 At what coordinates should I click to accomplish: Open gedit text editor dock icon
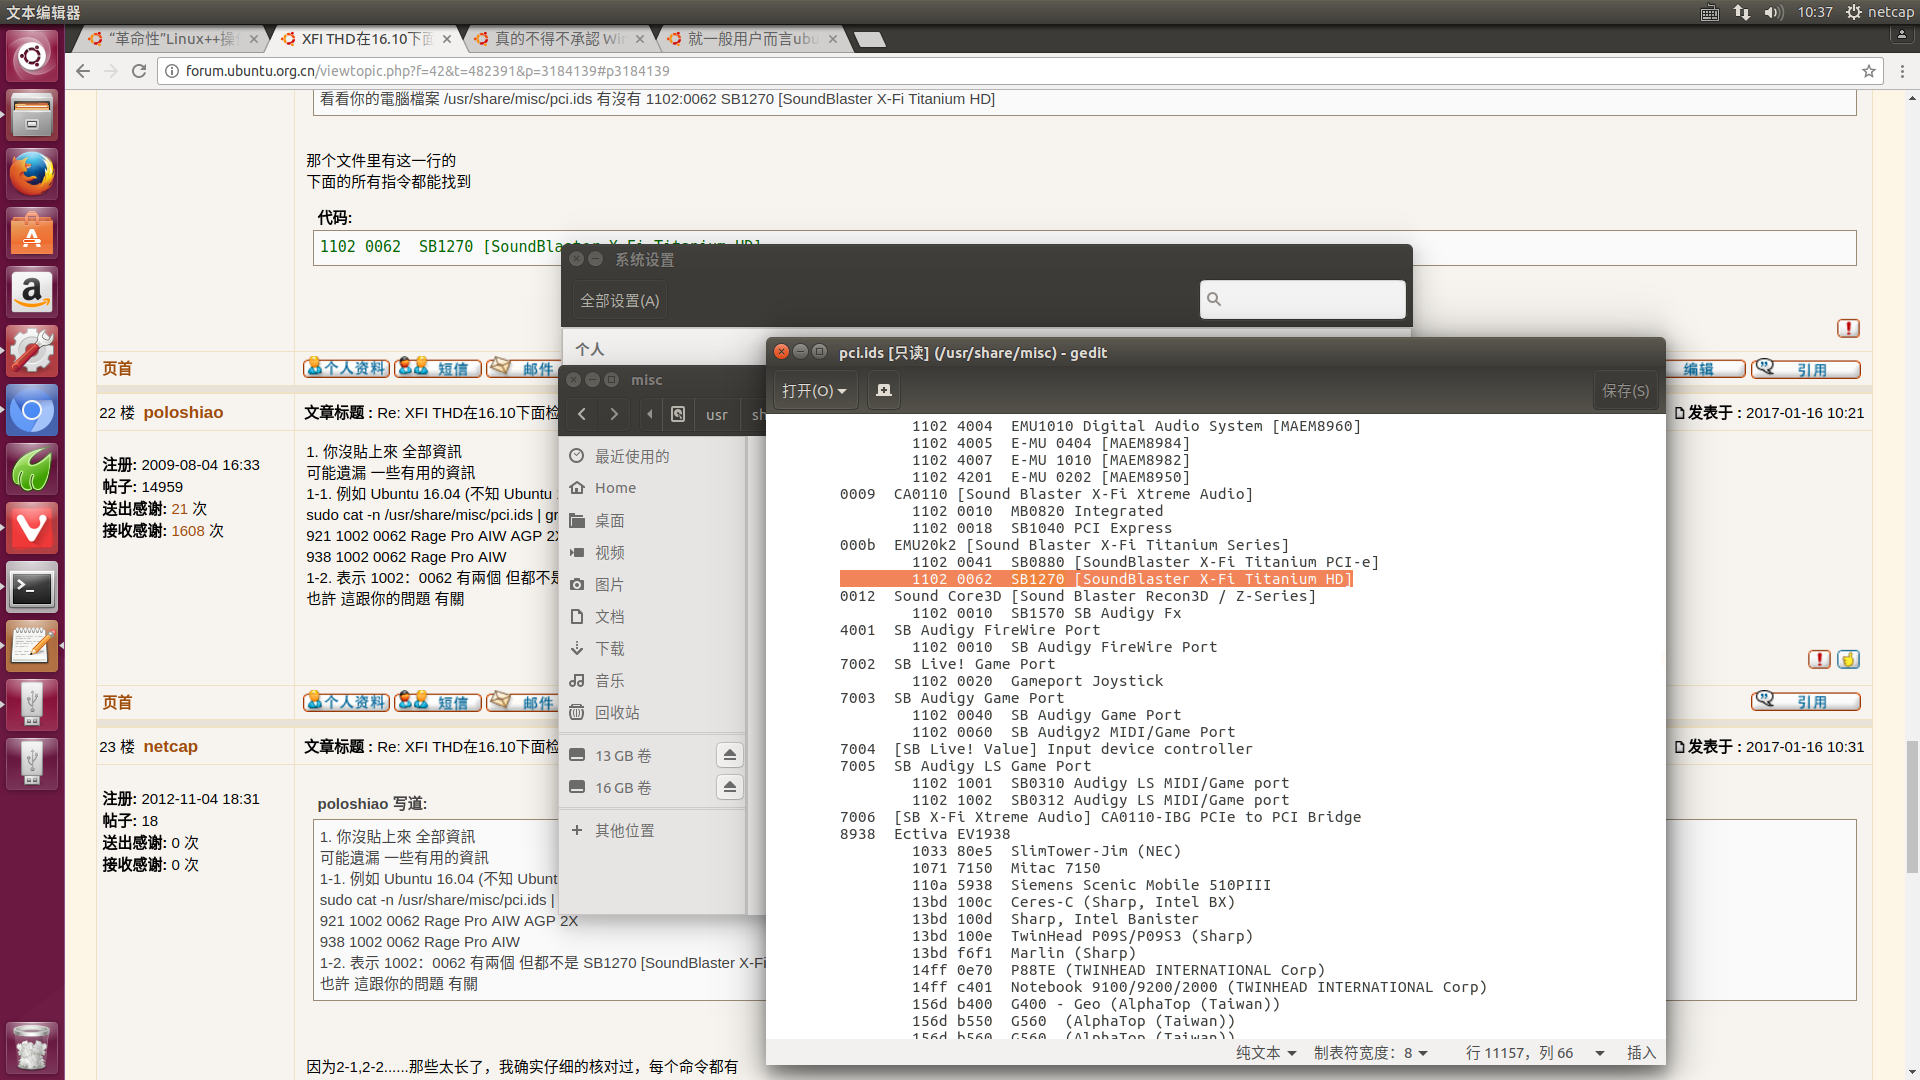32,646
